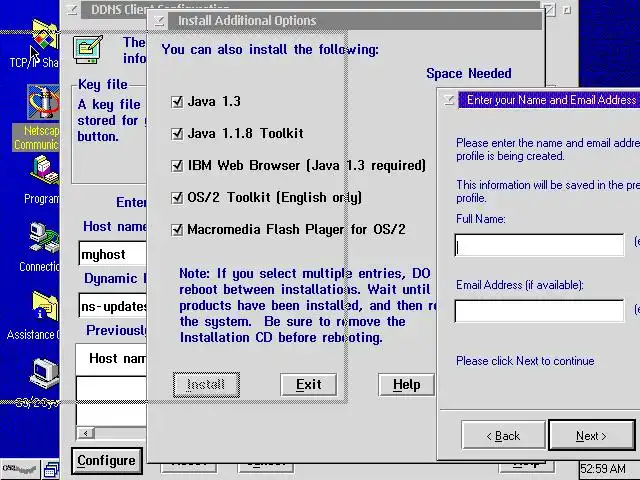The height and width of the screenshot is (480, 640).
Task: Open the Programs desktop icon
Action: (44, 170)
